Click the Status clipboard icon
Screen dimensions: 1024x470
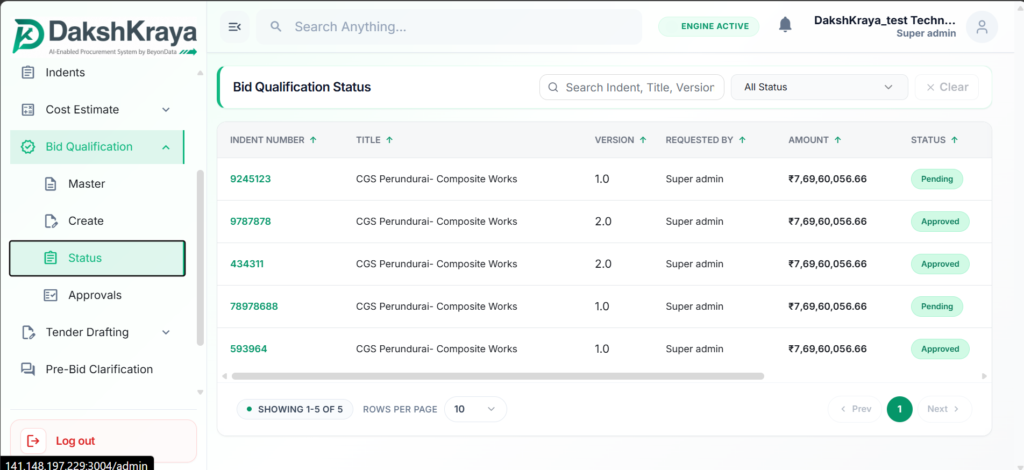(50, 258)
